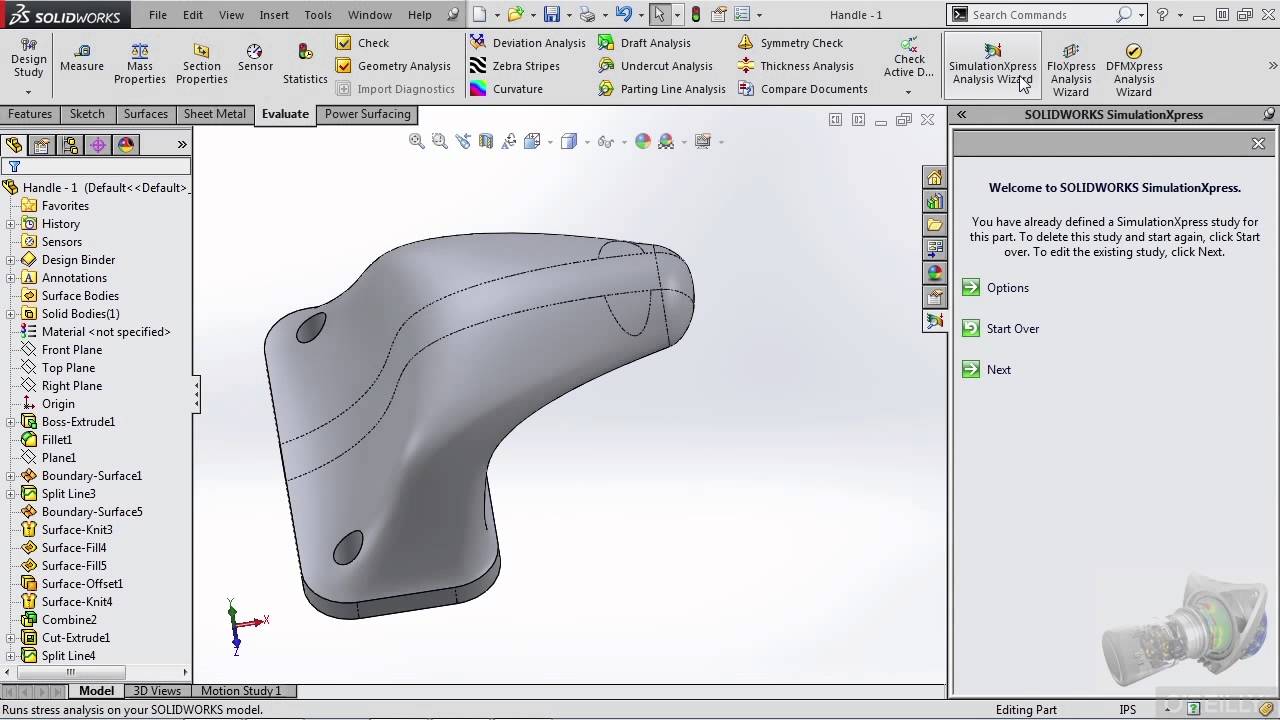Click the Sensor tool
Image resolution: width=1280 pixels, height=720 pixels.
[255, 58]
